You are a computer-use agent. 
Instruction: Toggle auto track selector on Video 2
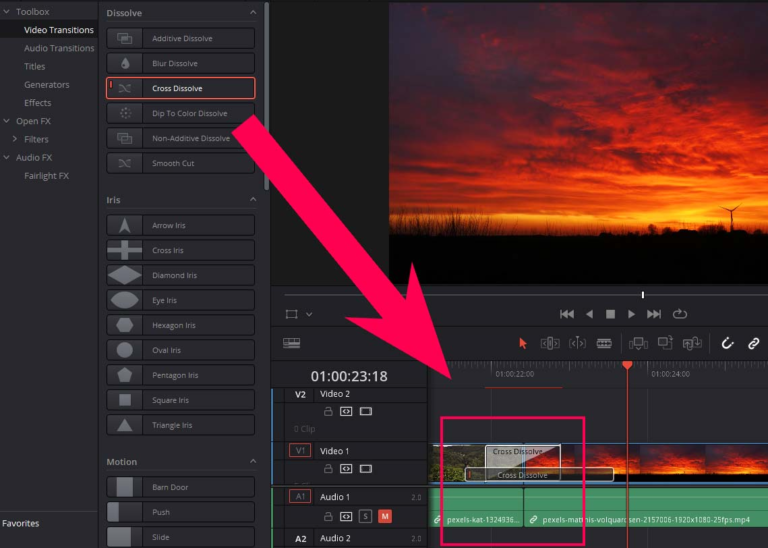[346, 411]
